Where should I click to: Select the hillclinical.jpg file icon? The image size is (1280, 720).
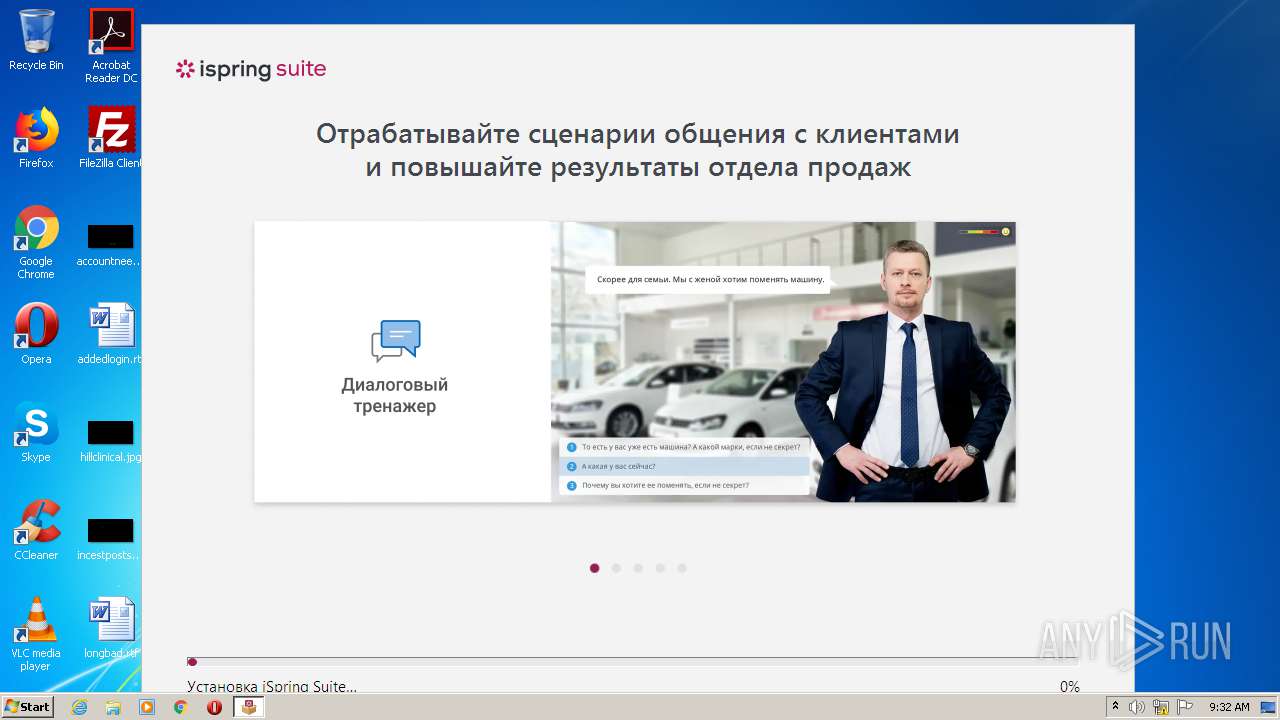tap(110, 440)
